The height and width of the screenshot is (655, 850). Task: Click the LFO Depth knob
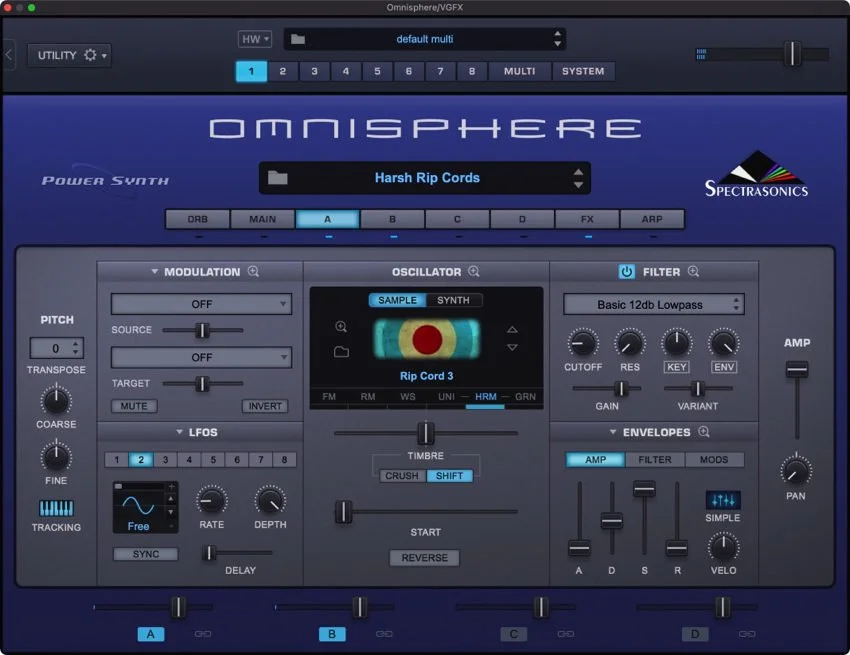270,500
